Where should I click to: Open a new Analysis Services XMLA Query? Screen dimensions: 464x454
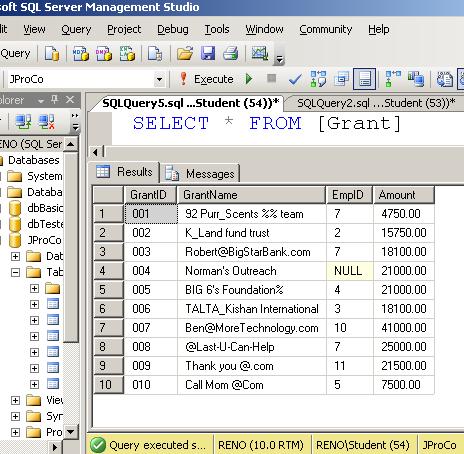[127, 54]
